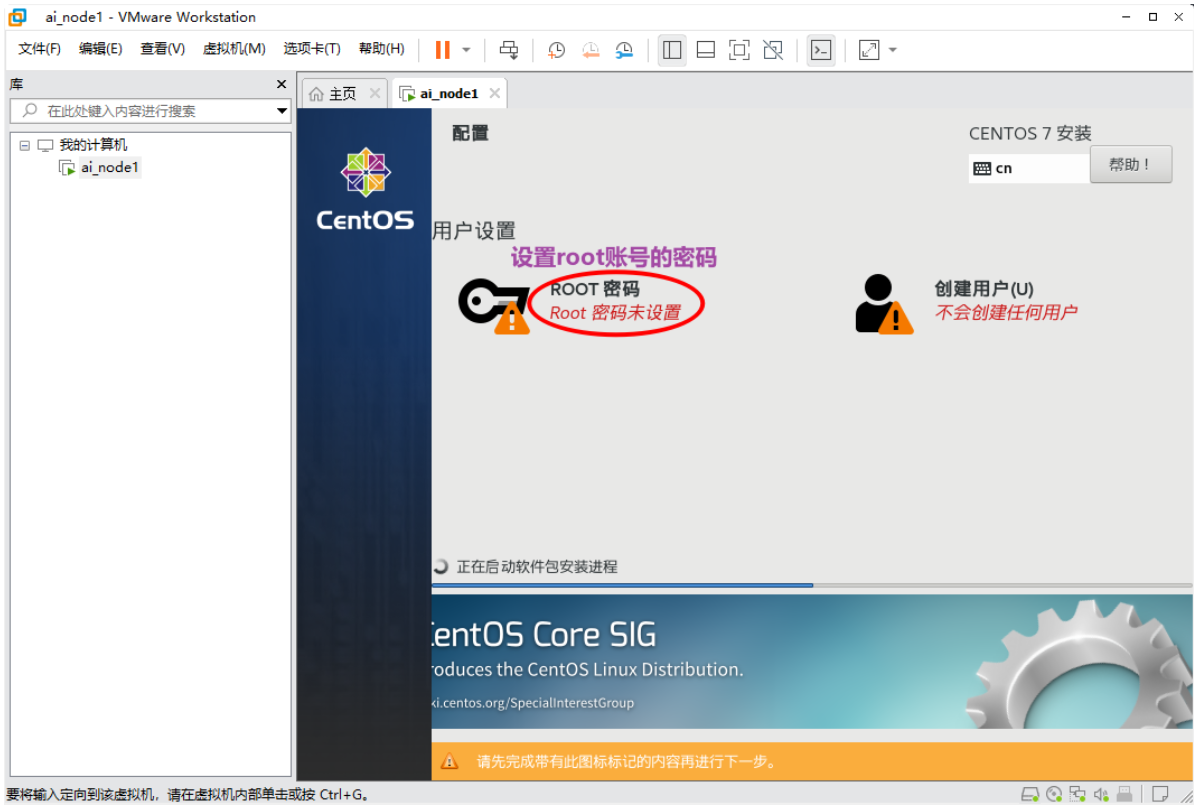Open the 虚拟机(M) menu
This screenshot has height=805, width=1194.
[x=234, y=47]
